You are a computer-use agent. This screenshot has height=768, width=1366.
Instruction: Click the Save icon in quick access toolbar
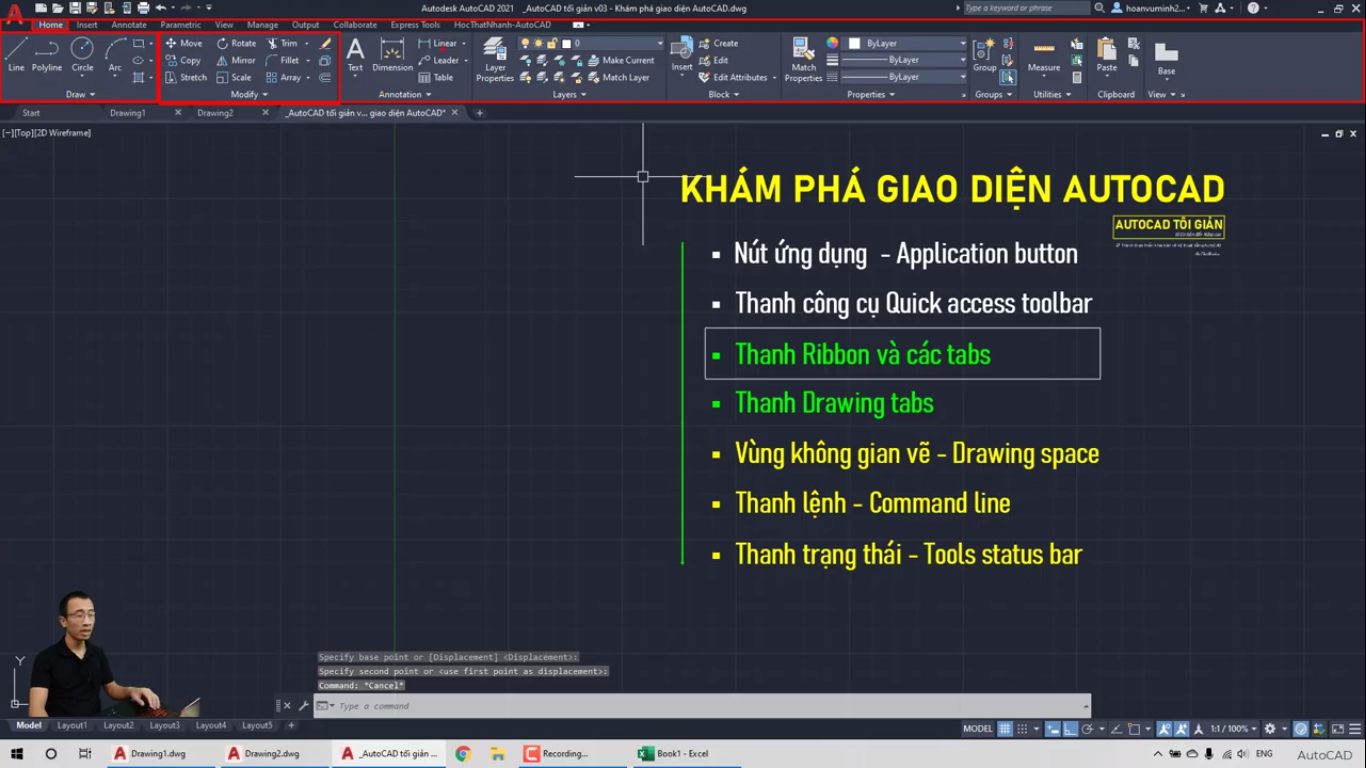pyautogui.click(x=75, y=8)
